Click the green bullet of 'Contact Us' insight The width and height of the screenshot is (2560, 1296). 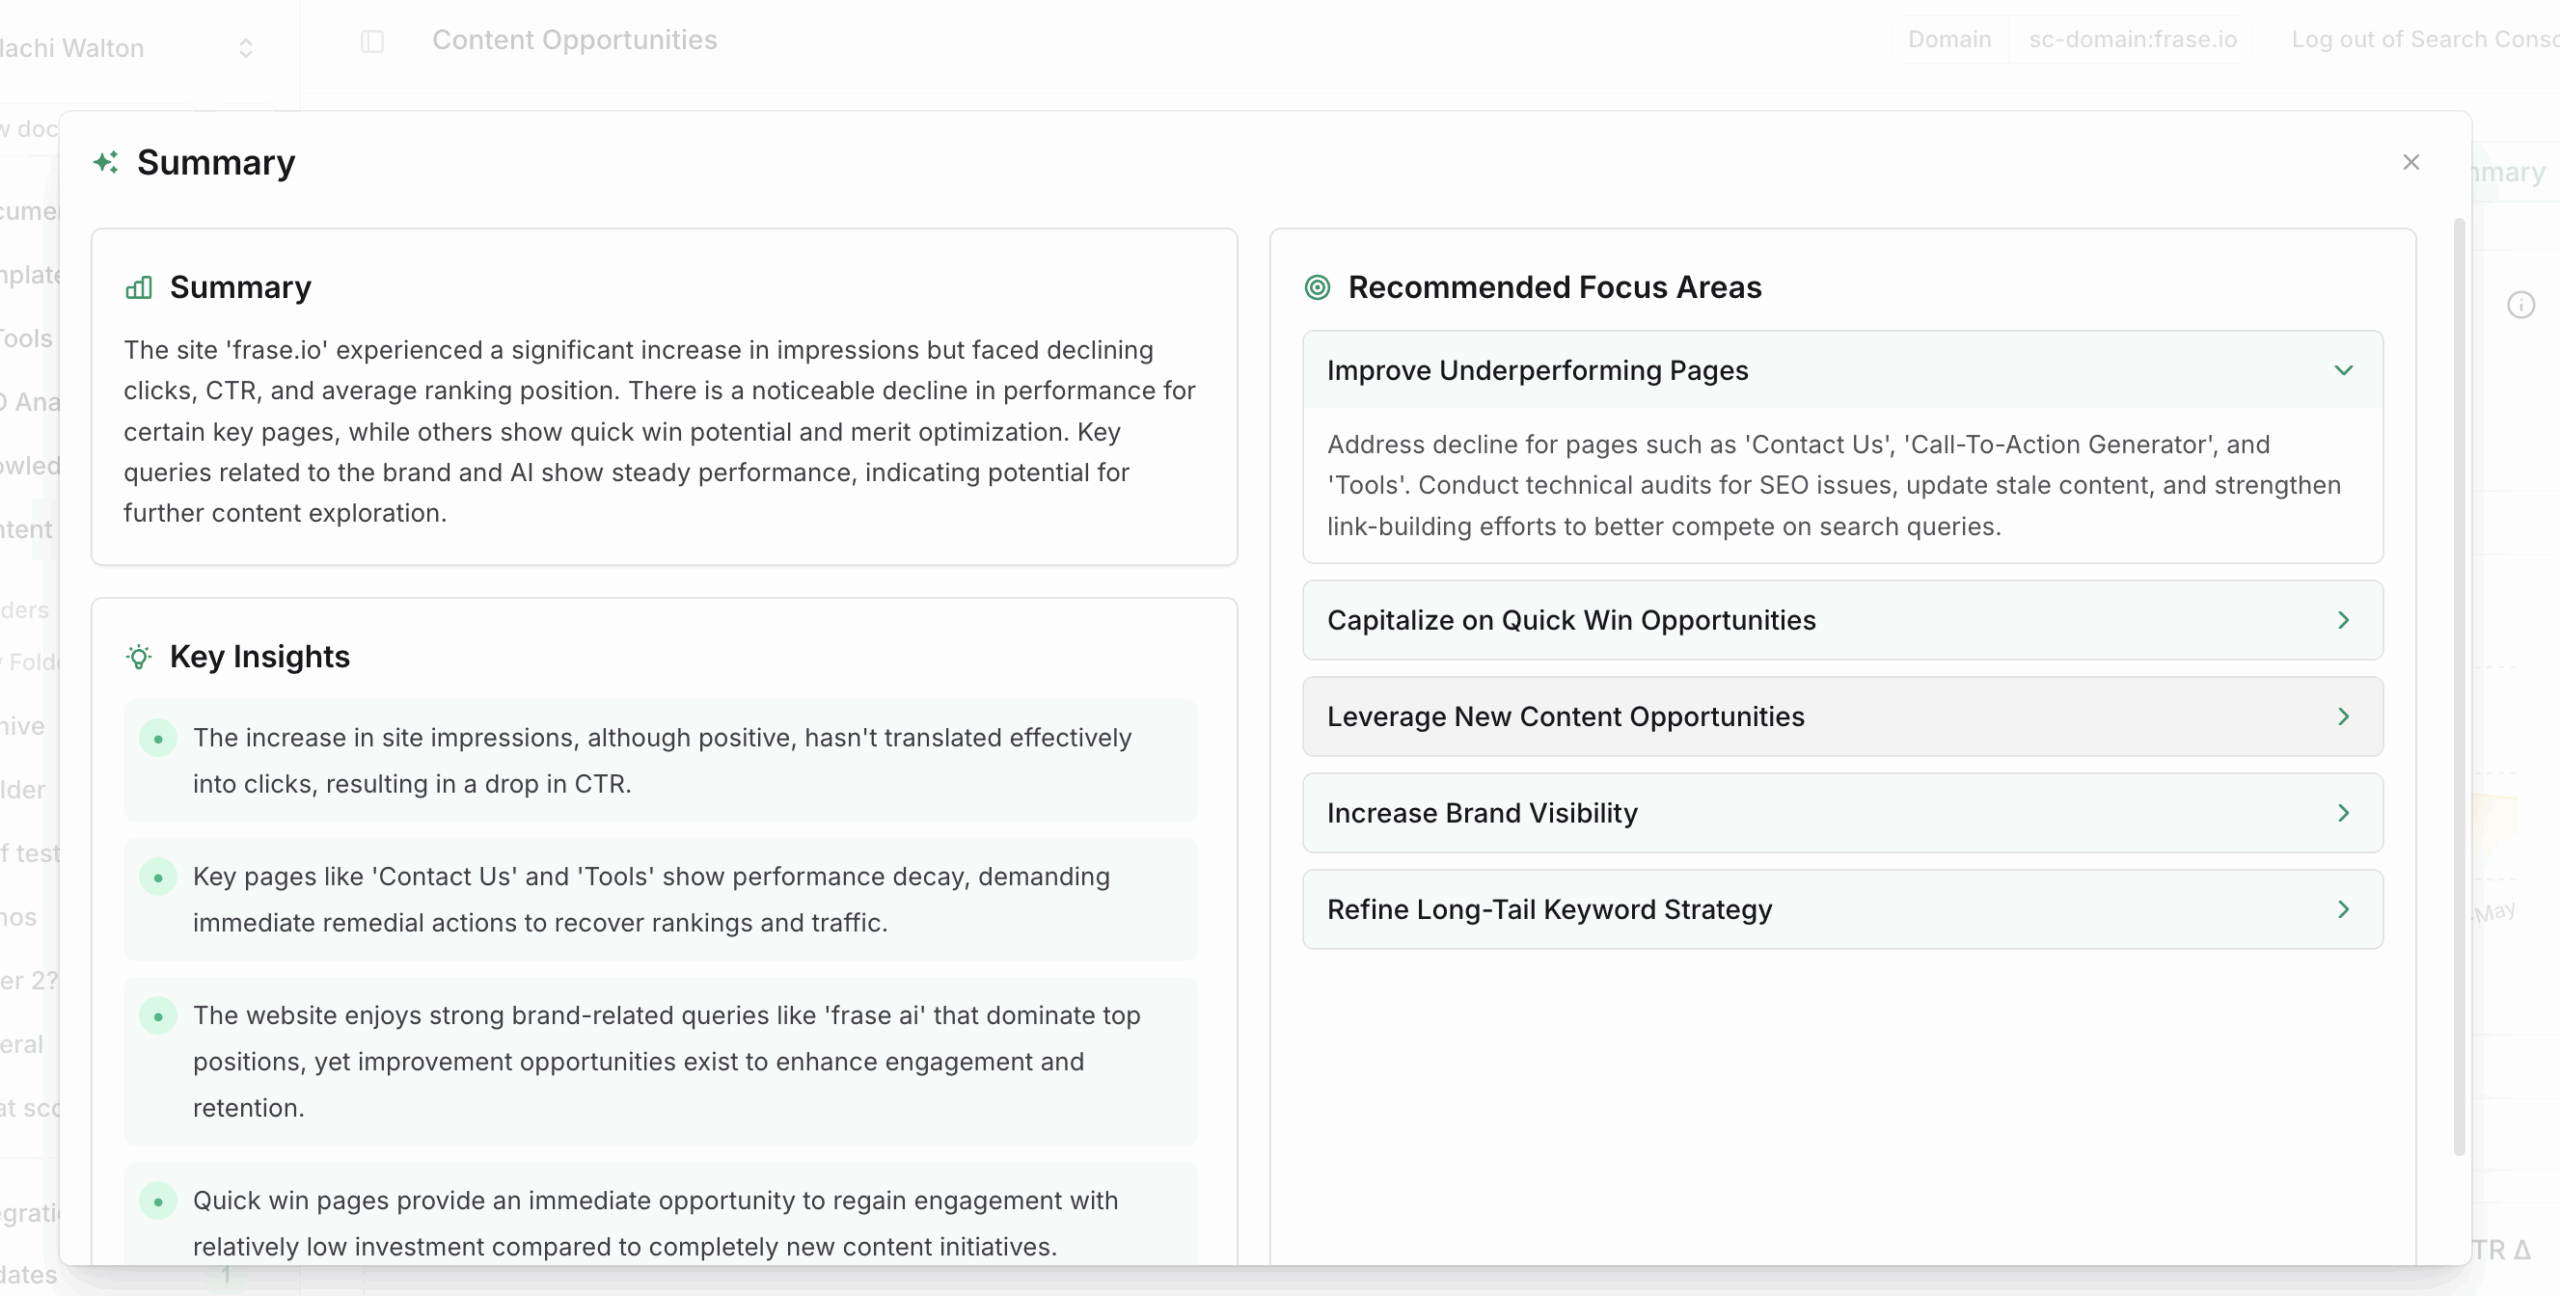[158, 878]
